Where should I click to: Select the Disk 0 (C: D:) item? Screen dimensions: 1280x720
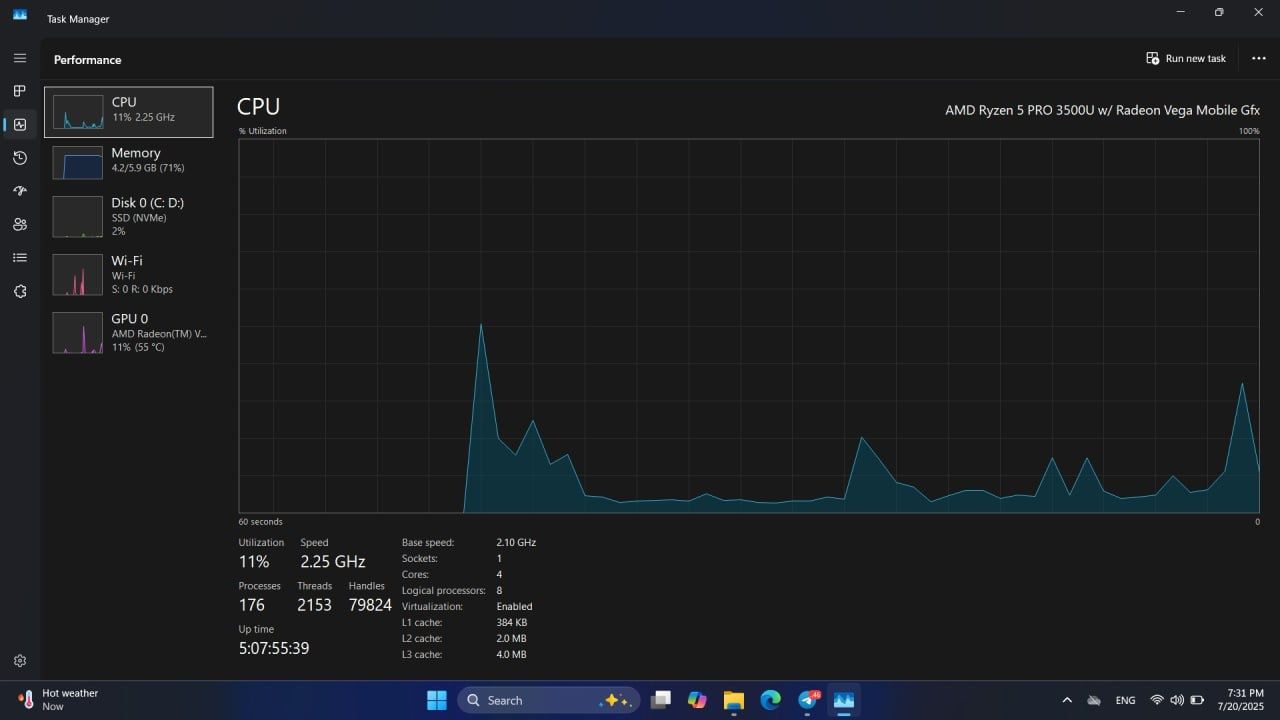point(128,216)
